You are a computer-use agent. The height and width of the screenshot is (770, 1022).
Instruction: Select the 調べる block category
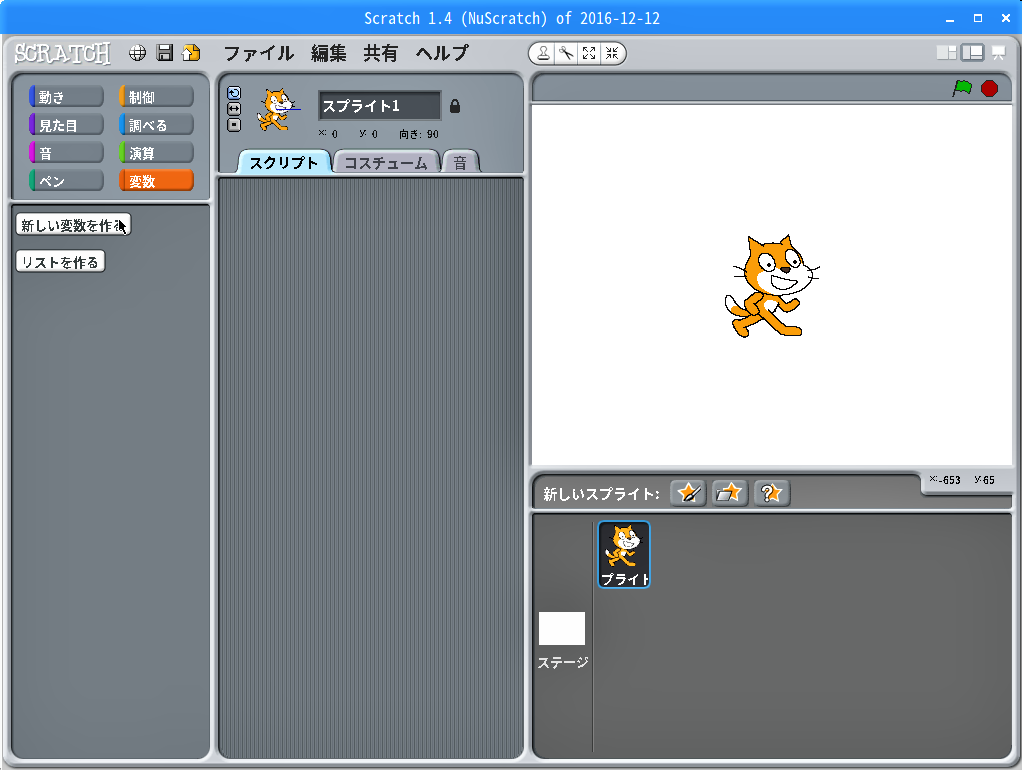point(156,125)
